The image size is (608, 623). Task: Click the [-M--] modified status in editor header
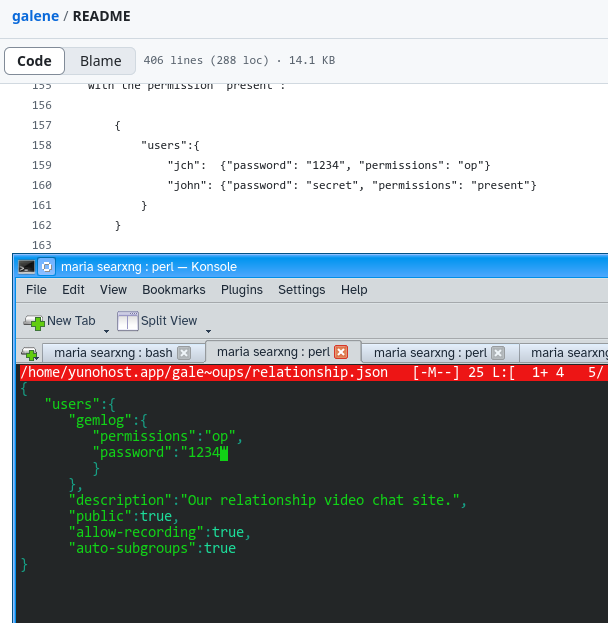[x=436, y=373]
